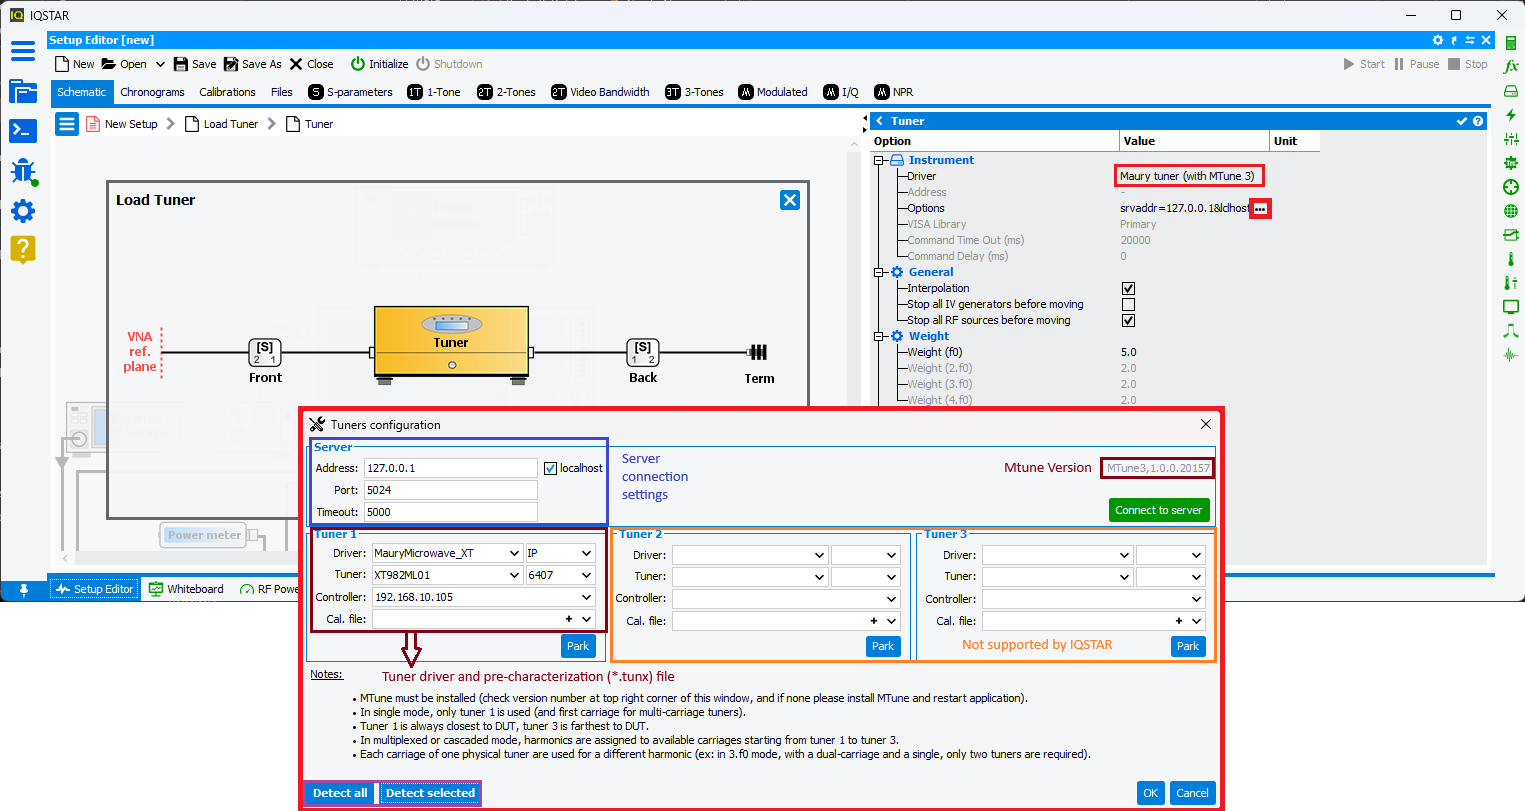Viewport: 1525px width, 811px height.
Task: Click the green calculator icon in right toolbar
Action: 1511,43
